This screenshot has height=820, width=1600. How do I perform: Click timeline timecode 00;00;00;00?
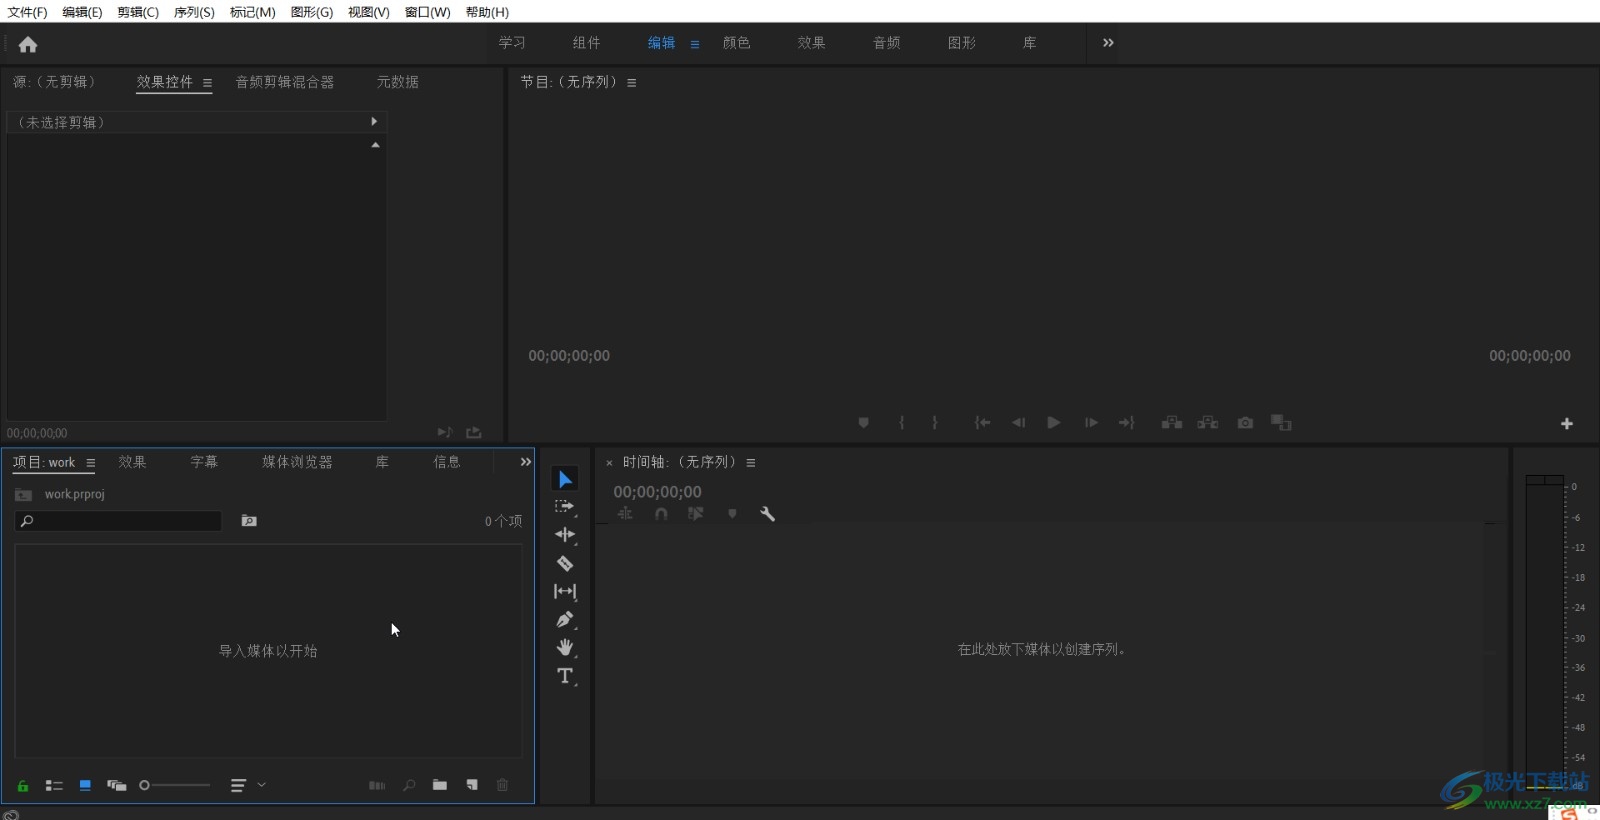click(x=657, y=492)
